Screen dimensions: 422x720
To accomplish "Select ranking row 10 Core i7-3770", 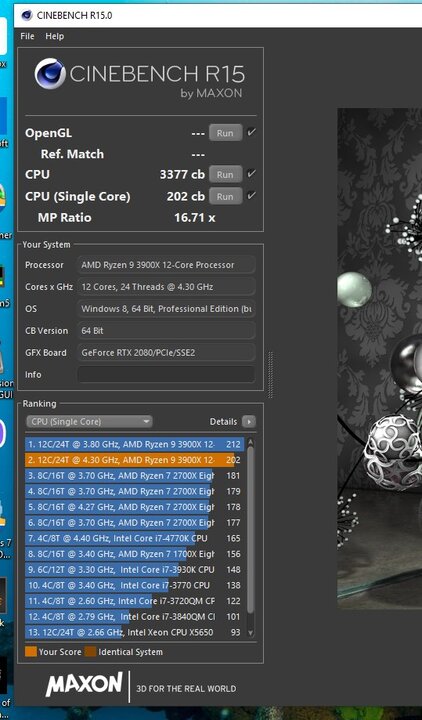I will point(135,585).
